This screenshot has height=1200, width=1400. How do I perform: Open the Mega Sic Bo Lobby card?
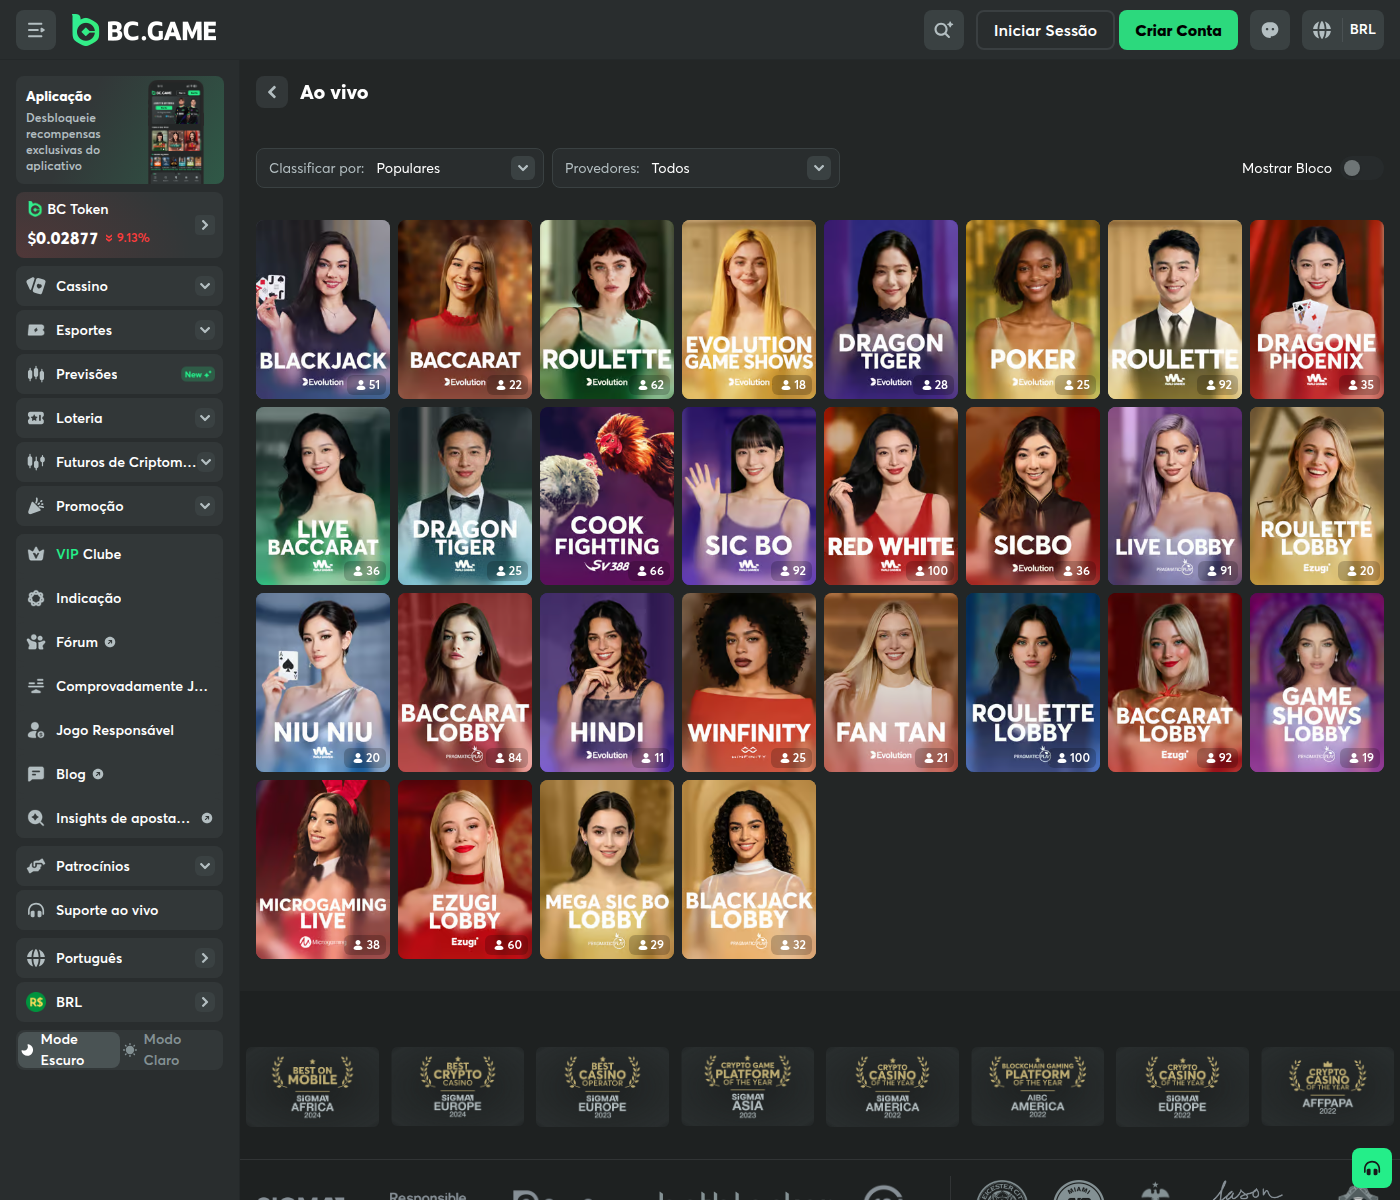pos(607,870)
